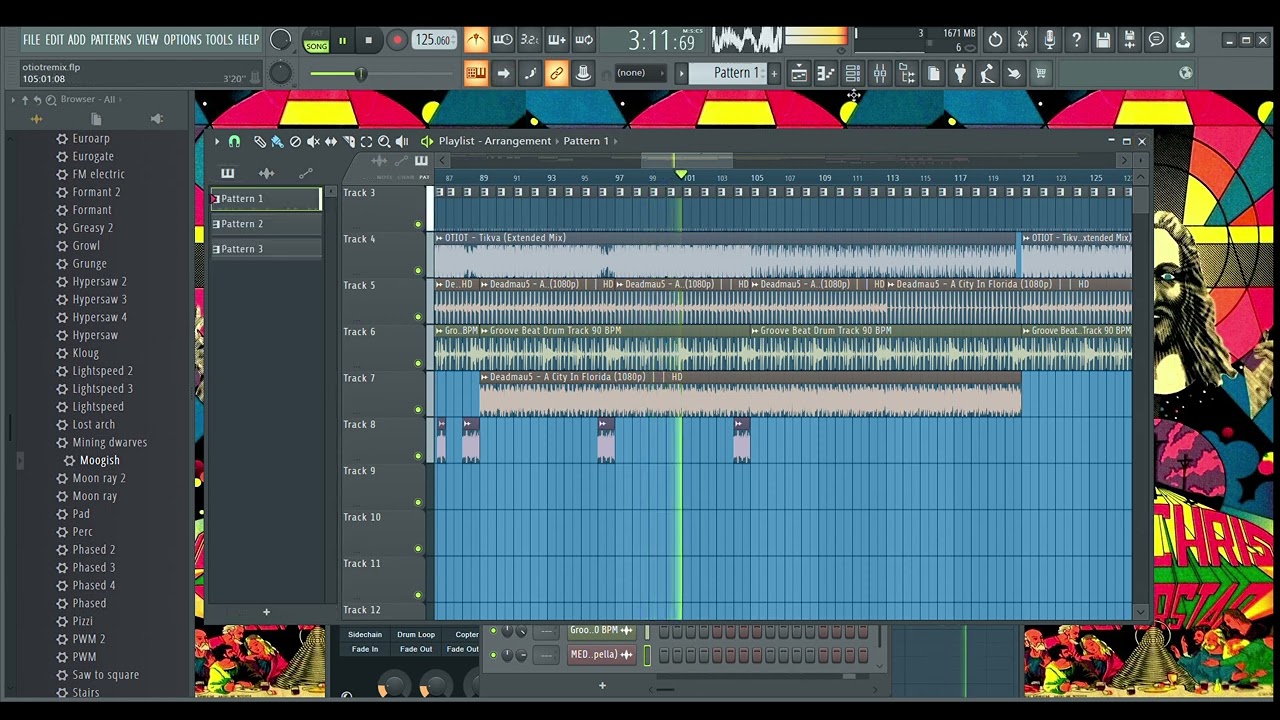This screenshot has width=1280, height=720.
Task: Select the Slip tool in the playlist toolbar
Action: click(331, 142)
